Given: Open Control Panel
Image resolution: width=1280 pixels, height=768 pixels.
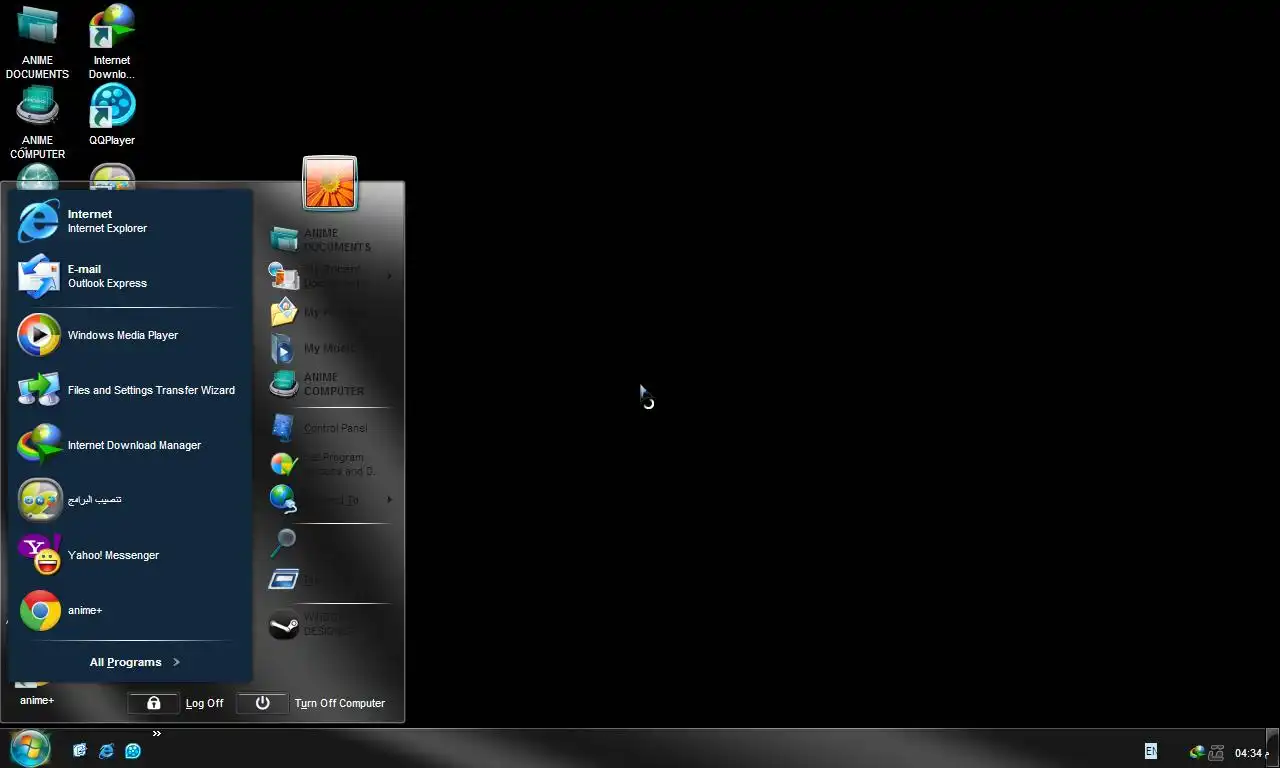Looking at the screenshot, I should (330, 428).
